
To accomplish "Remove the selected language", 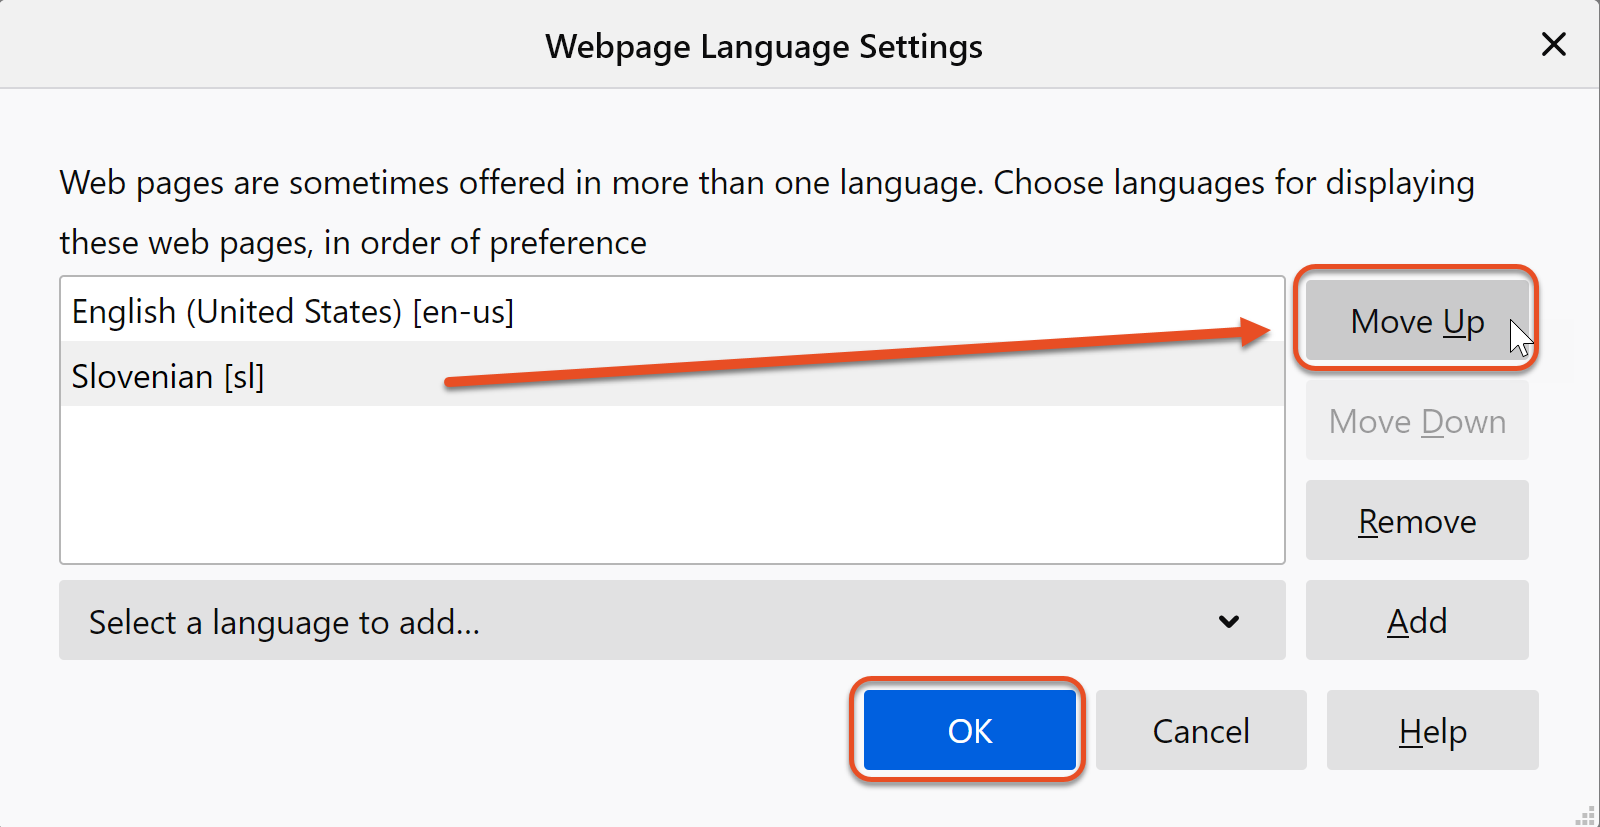I will coord(1416,522).
